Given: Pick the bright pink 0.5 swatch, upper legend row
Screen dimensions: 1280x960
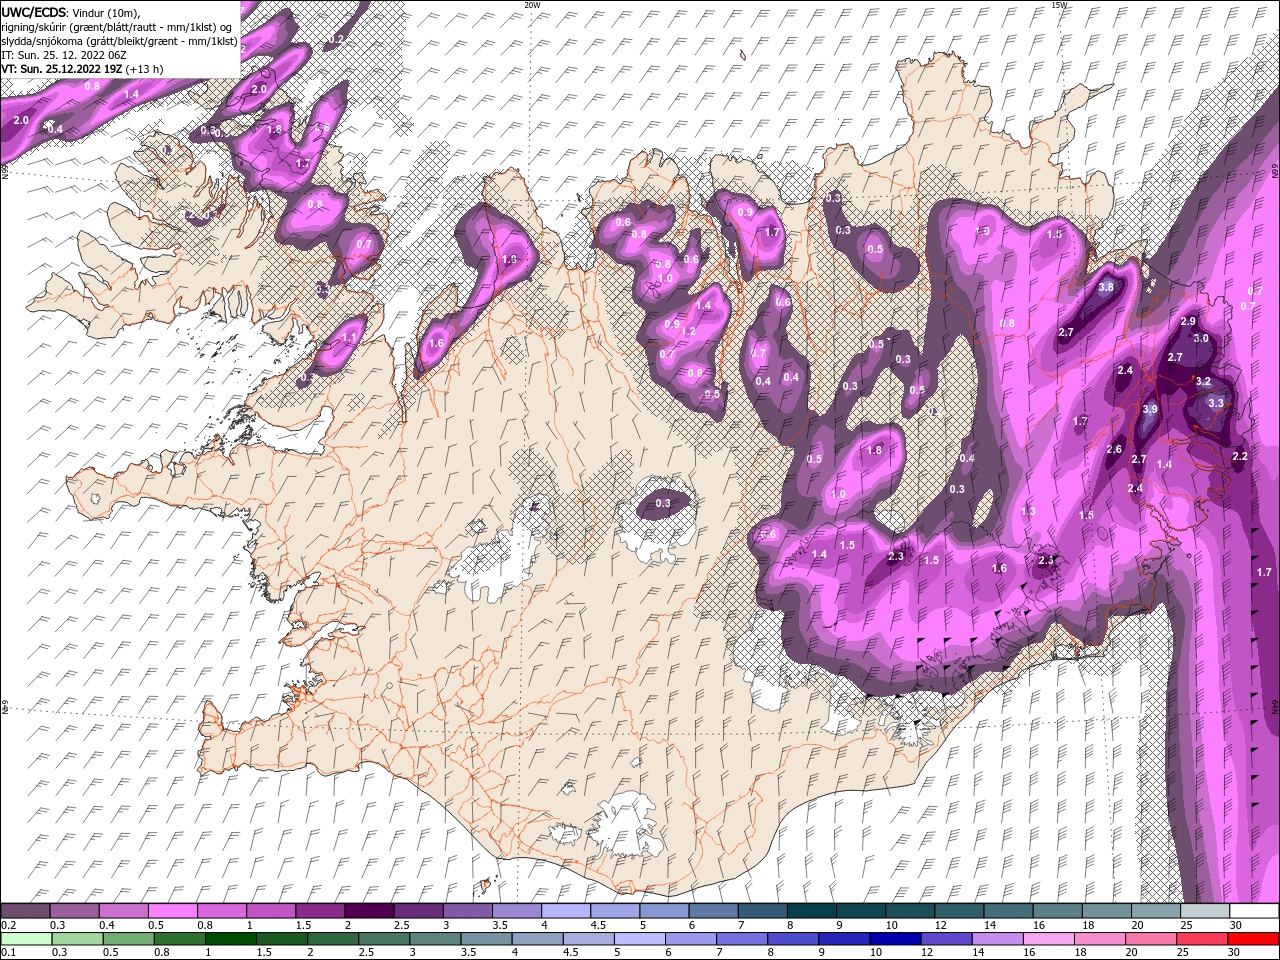Looking at the screenshot, I should click(172, 911).
